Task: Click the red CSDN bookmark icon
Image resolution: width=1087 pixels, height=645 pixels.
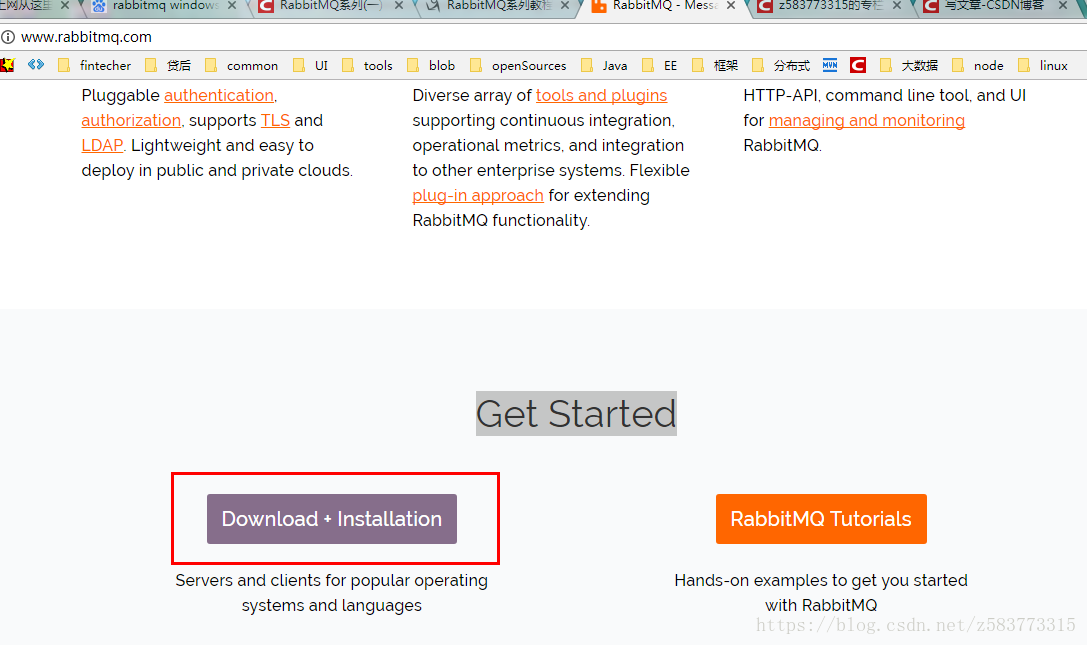Action: 858,65
